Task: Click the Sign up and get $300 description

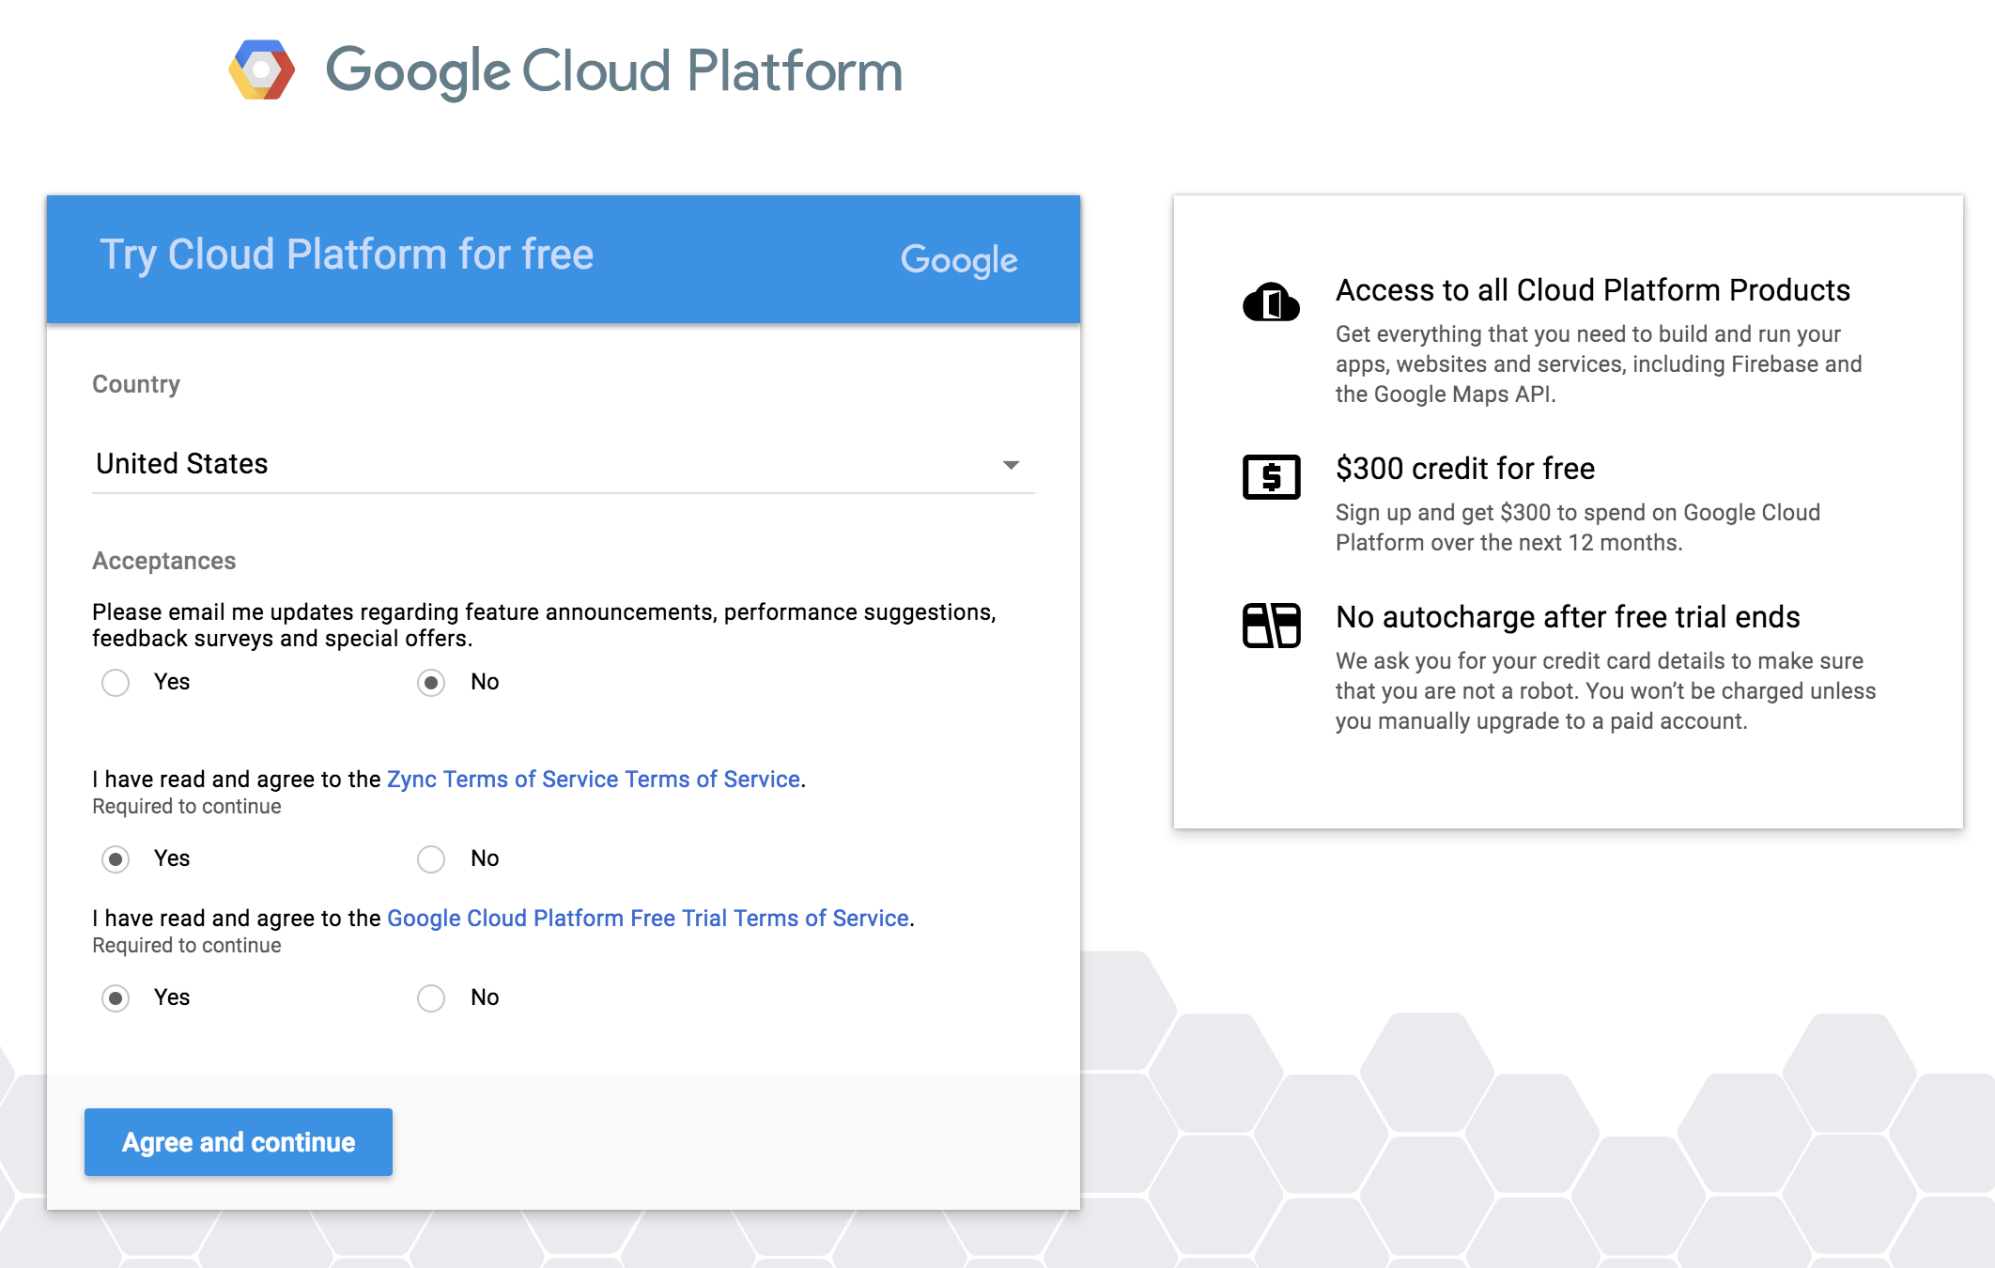Action: [1578, 527]
